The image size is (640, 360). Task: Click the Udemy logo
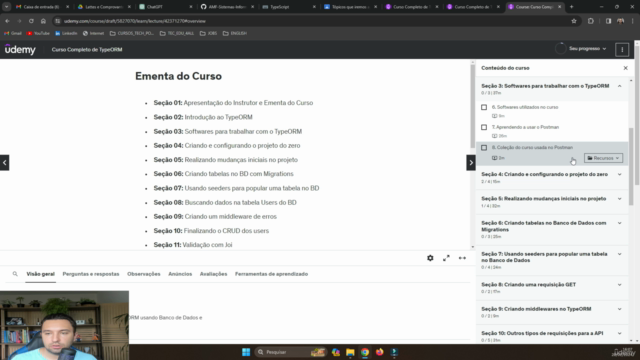20,49
